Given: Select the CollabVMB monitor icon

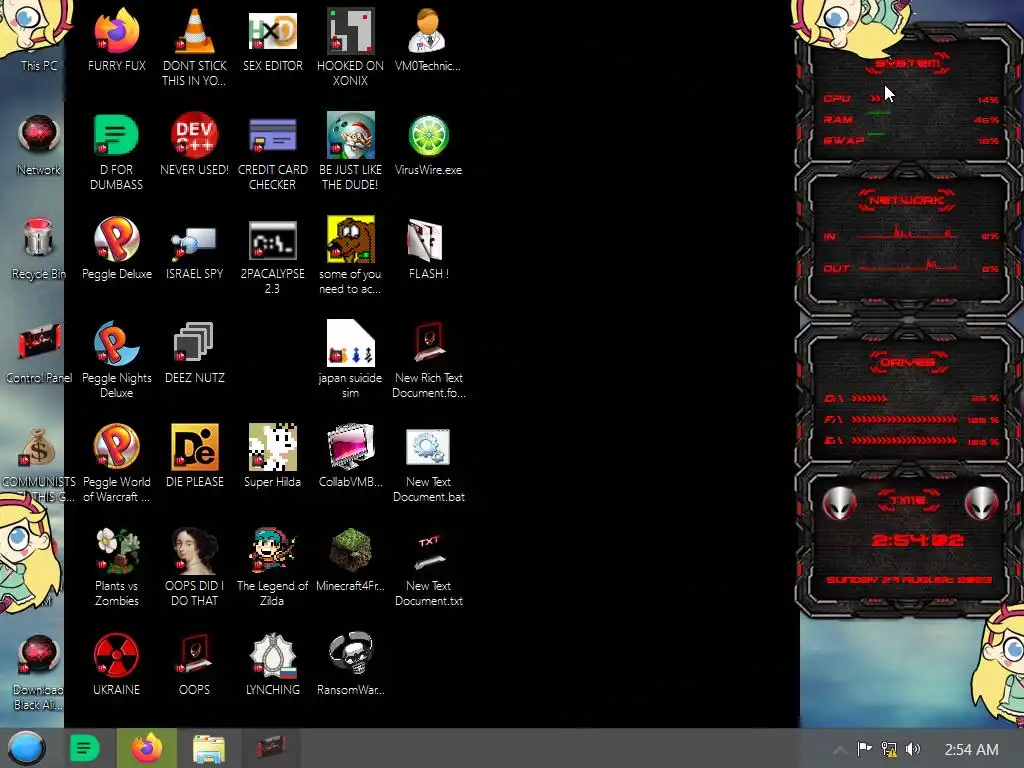Looking at the screenshot, I should coord(350,456).
